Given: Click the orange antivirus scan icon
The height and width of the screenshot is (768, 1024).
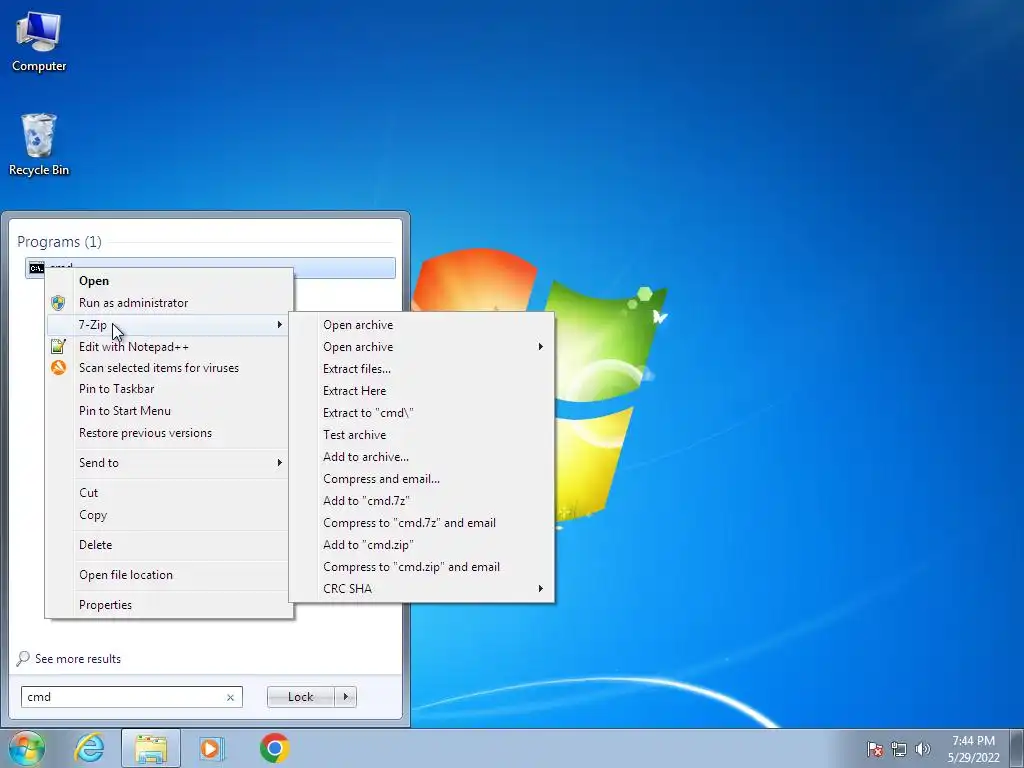Looking at the screenshot, I should point(58,368).
